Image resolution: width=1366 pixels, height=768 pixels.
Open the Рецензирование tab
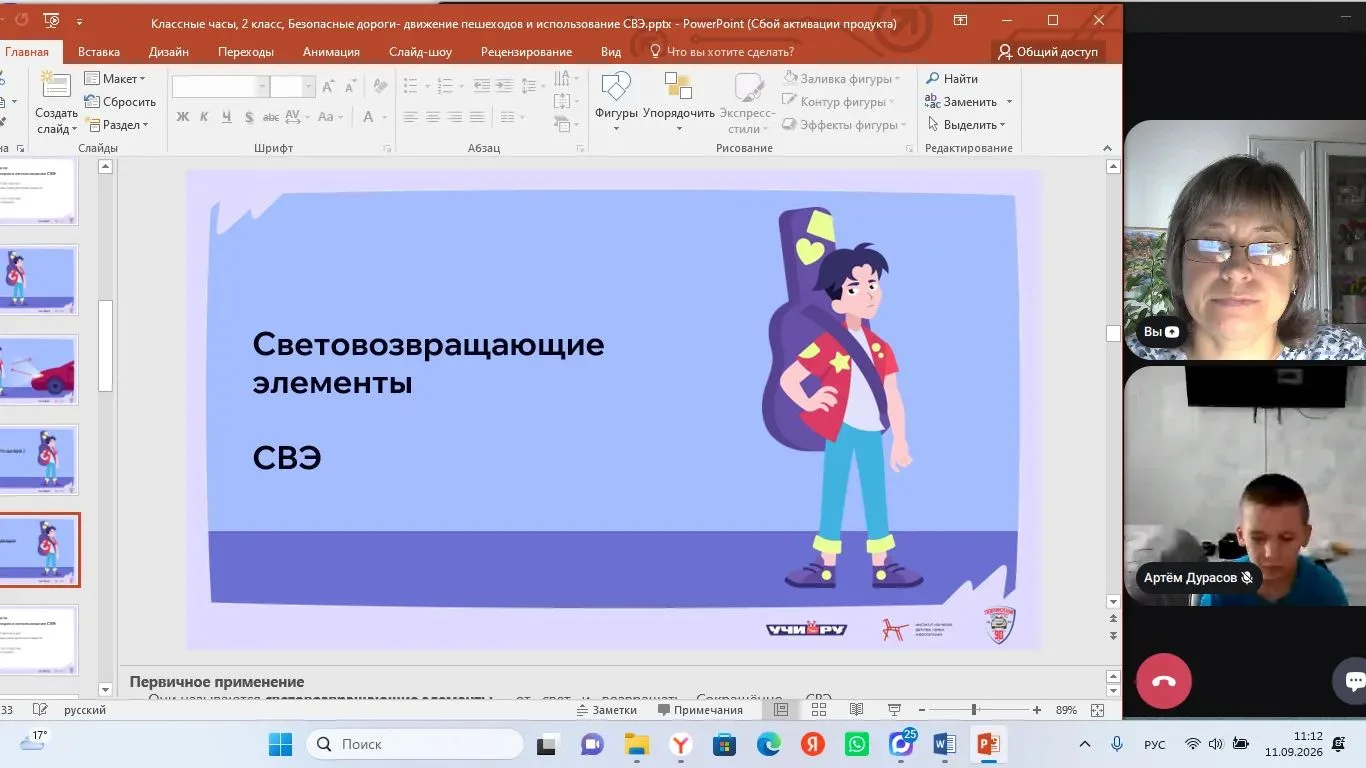526,52
